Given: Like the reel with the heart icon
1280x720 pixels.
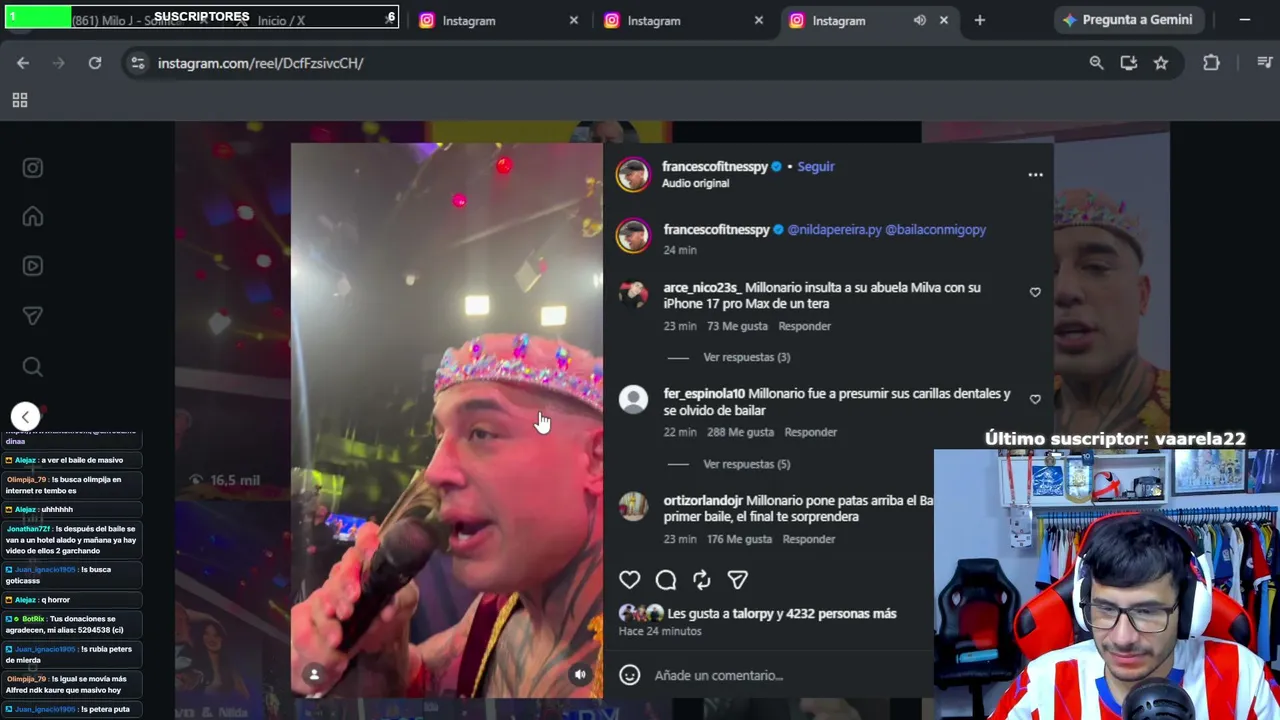Looking at the screenshot, I should 629,580.
